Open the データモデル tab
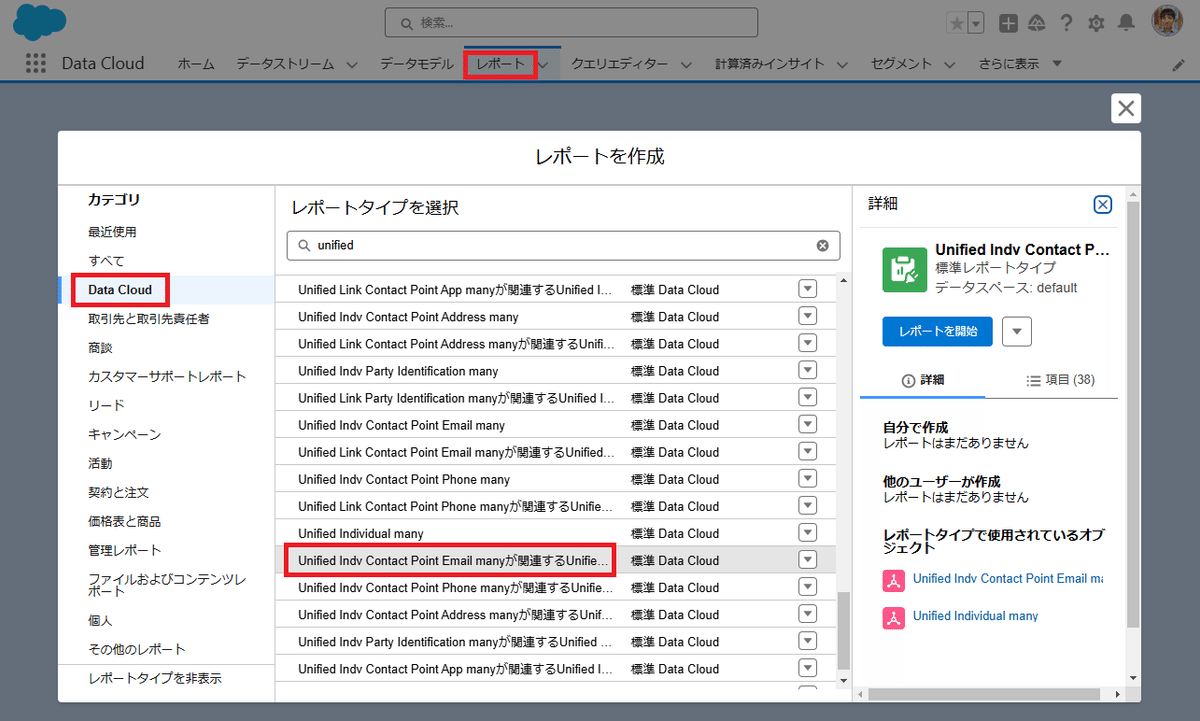 click(417, 64)
